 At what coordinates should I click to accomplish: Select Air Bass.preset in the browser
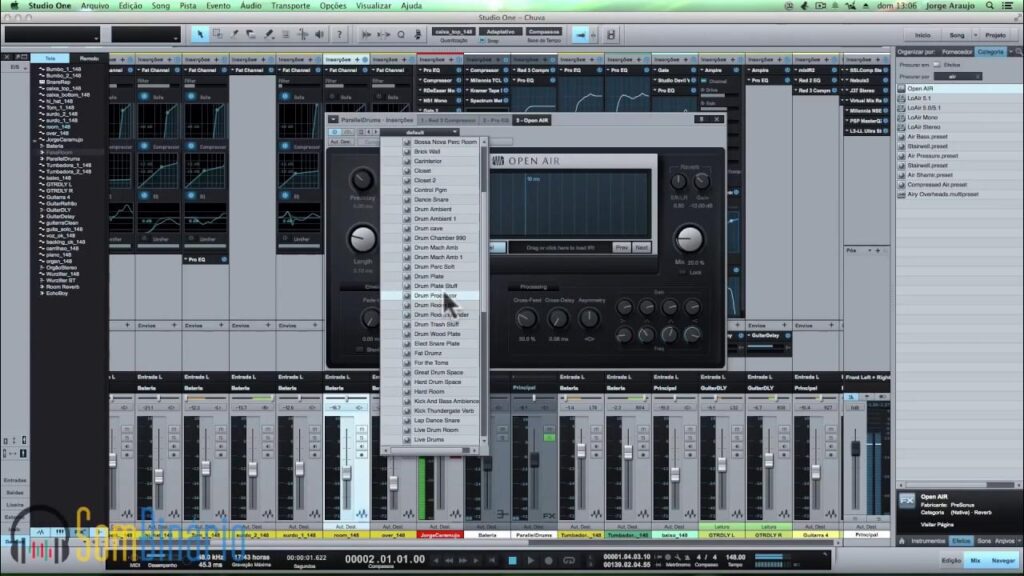[927, 136]
